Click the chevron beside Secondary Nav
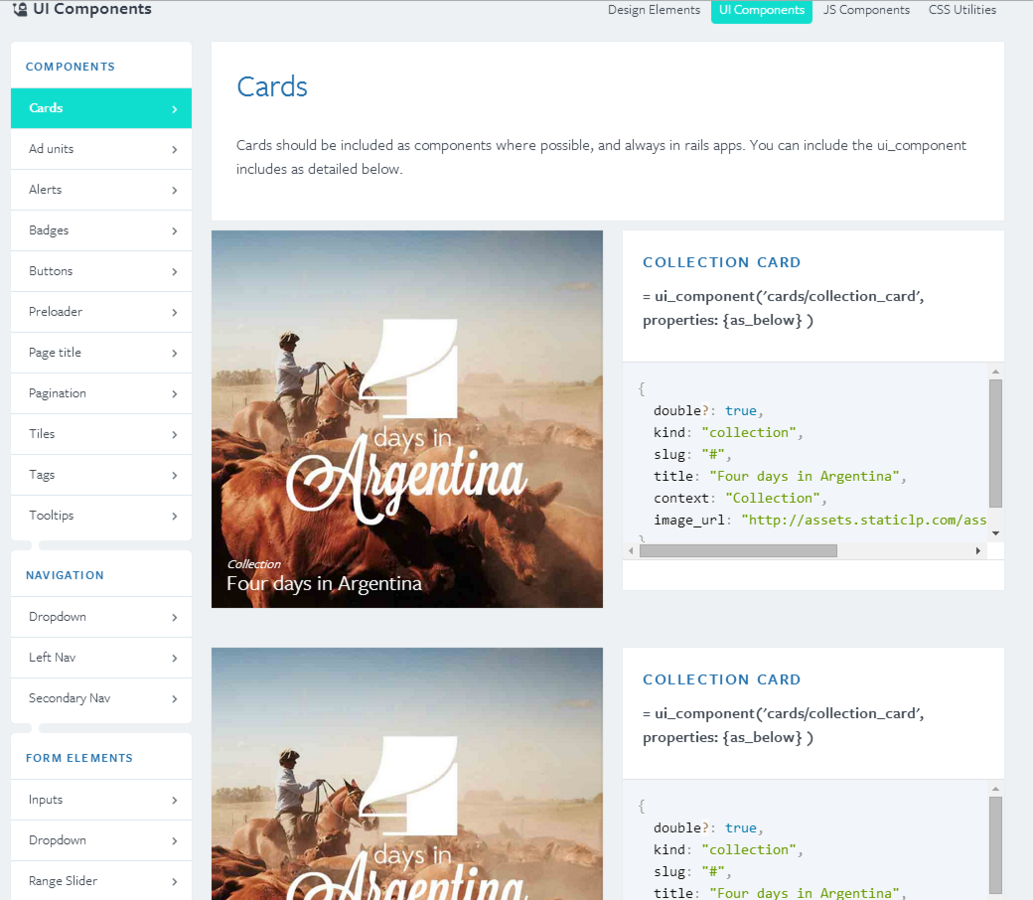The height and width of the screenshot is (900, 1033). [175, 699]
